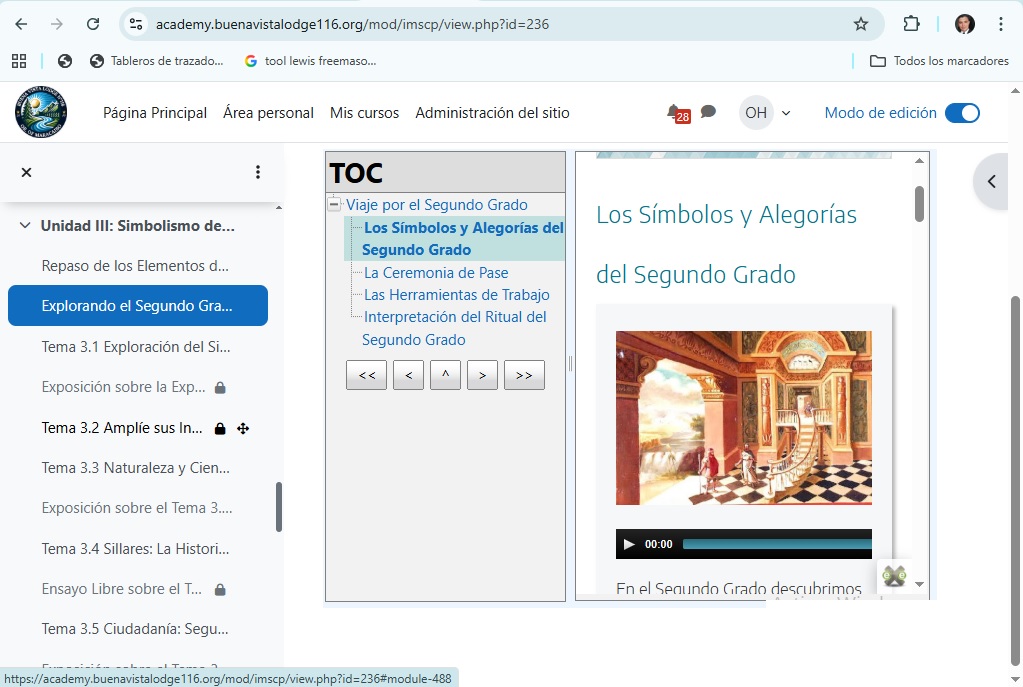This screenshot has height=687, width=1023.
Task: Click the move icon beside Tema 3.2
Action: [x=243, y=428]
